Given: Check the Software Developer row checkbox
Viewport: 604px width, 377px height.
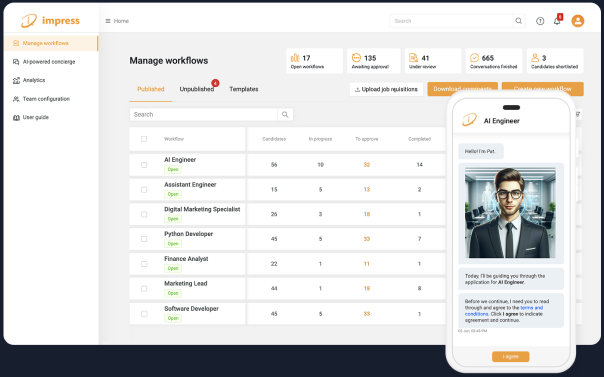Looking at the screenshot, I should 144,314.
